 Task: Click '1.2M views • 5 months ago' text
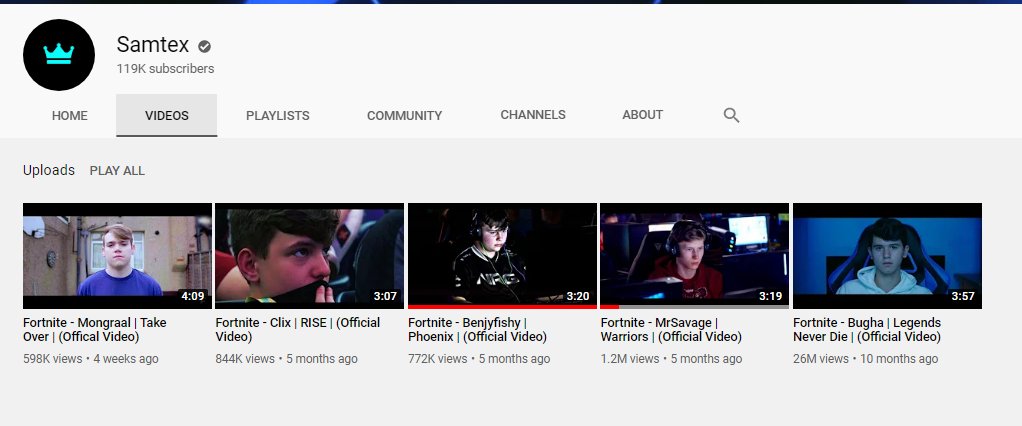point(671,359)
